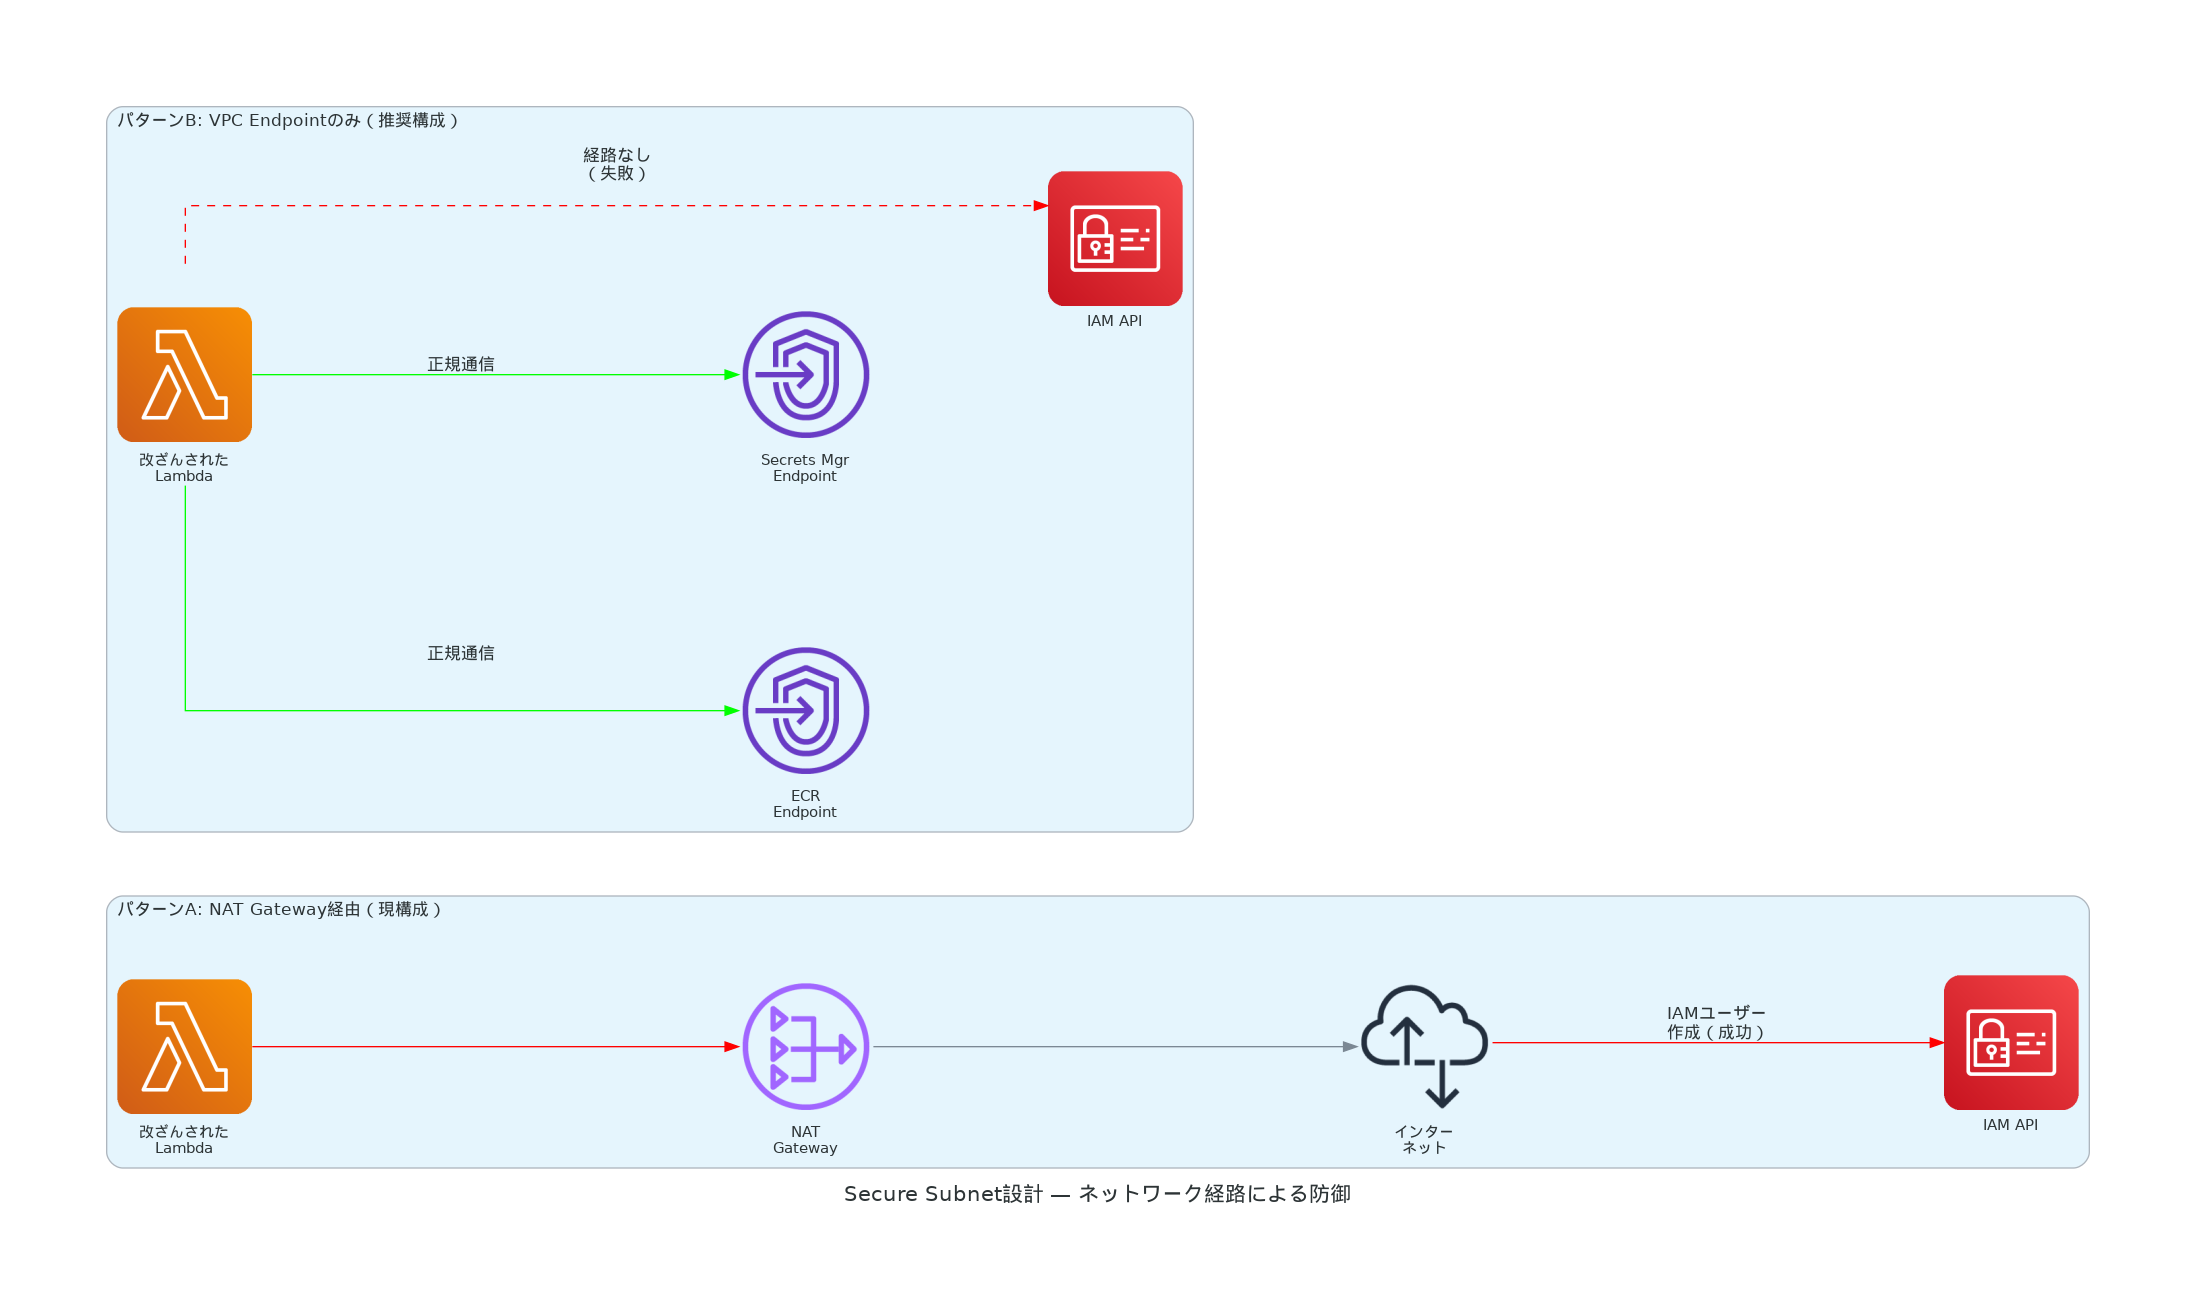
Task: Click the パターンA: NAT Gateway経由 title
Action: tap(279, 909)
